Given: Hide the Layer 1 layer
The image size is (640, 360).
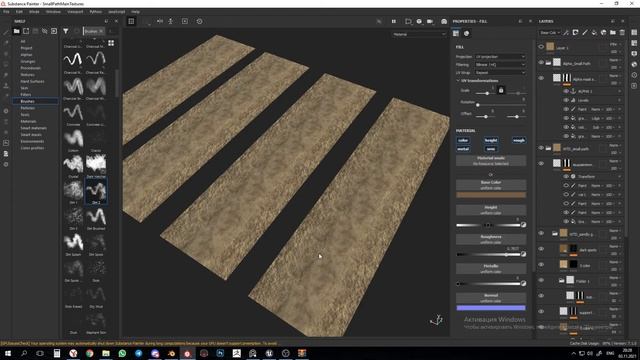Looking at the screenshot, I should pos(541,47).
